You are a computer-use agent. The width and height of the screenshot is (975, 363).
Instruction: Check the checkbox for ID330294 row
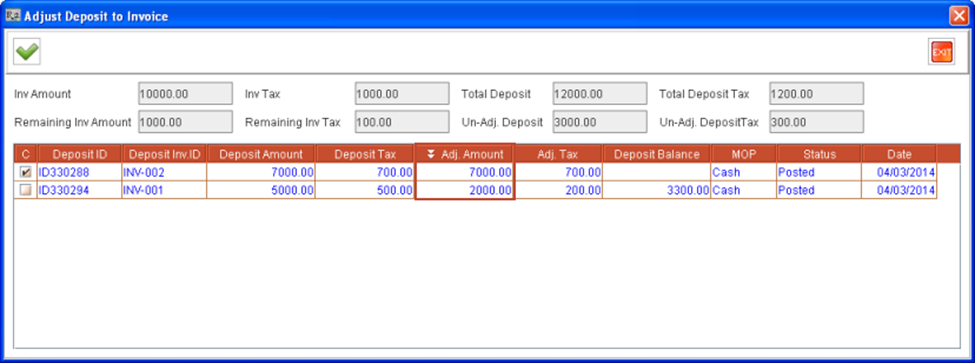(x=25, y=191)
